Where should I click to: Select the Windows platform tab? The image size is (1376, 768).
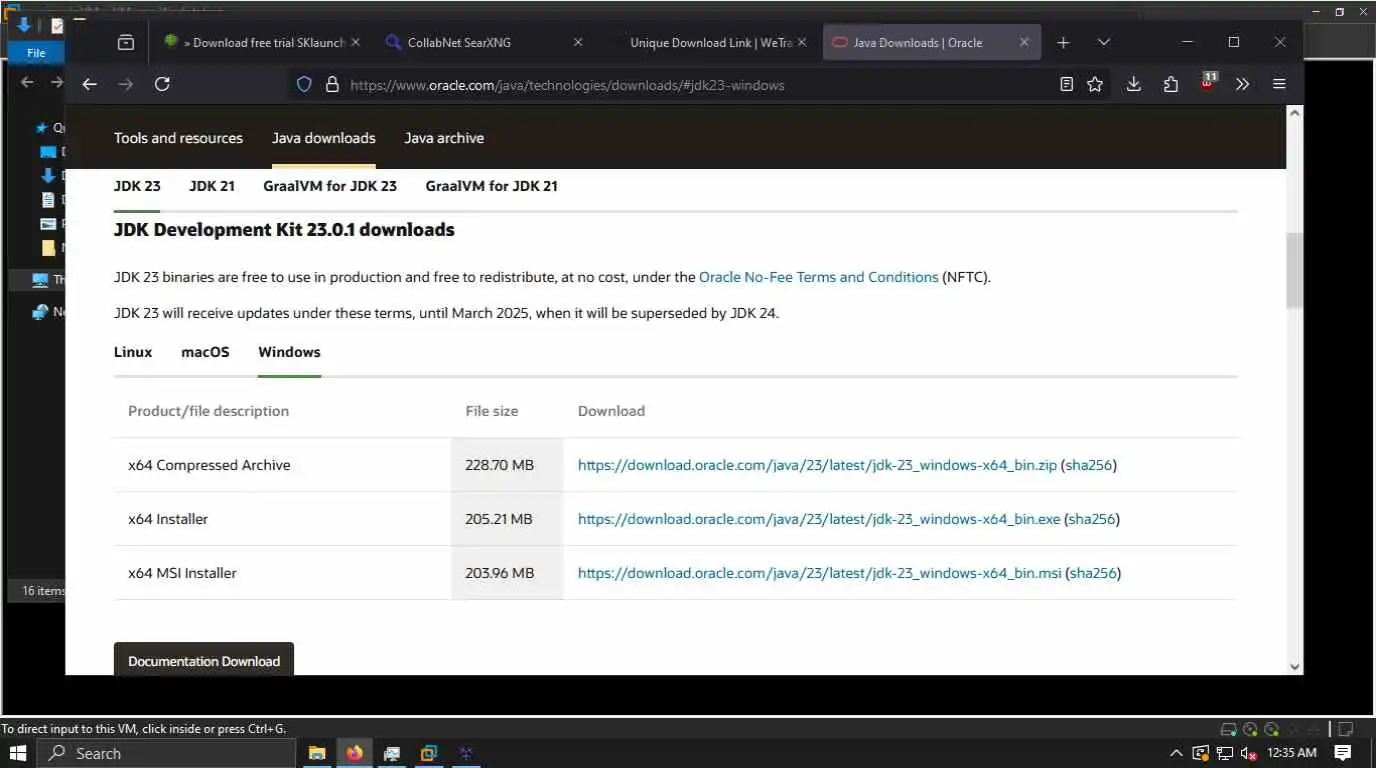289,352
